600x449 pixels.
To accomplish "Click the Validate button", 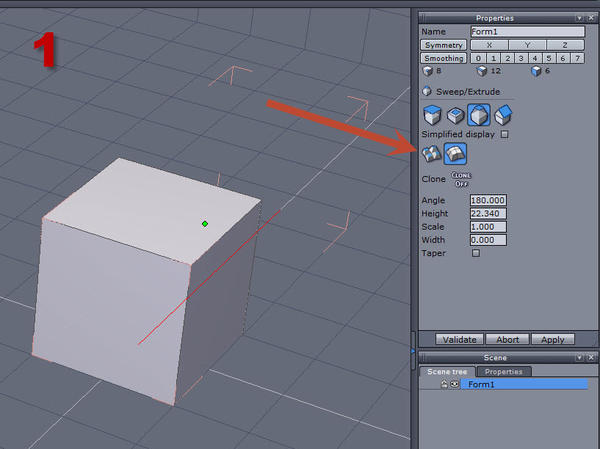I will click(x=460, y=340).
